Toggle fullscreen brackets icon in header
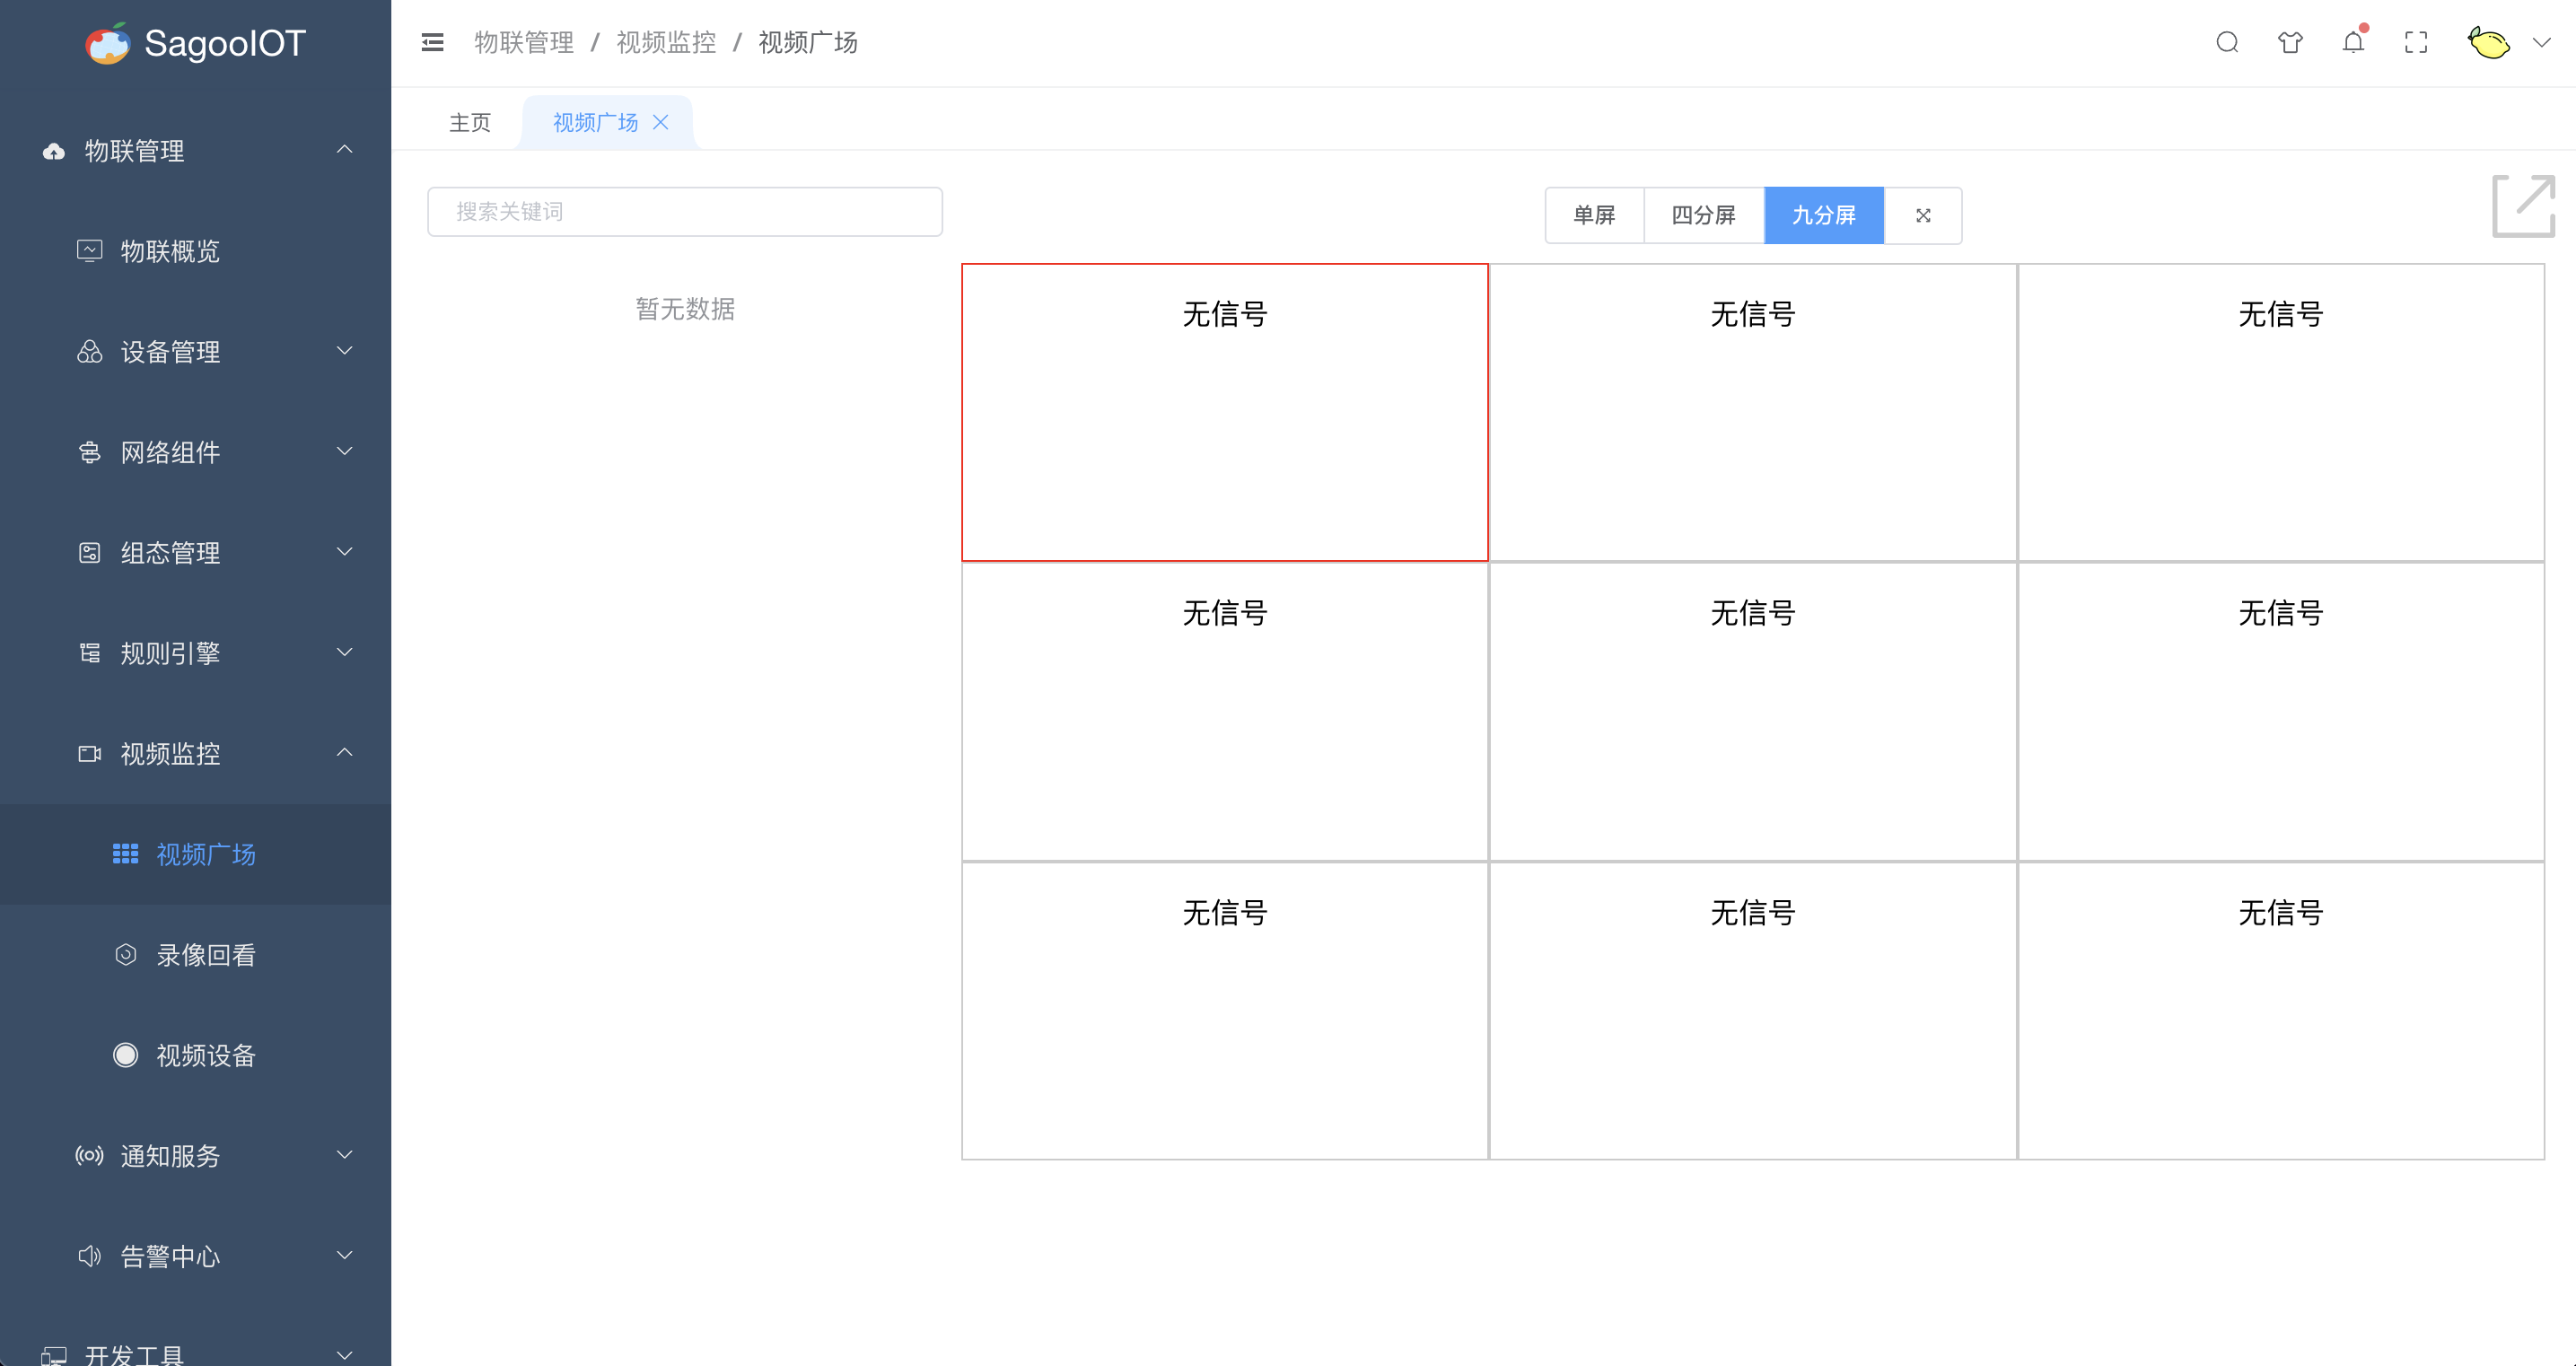Screen dimensions: 2576x1366 (2416, 42)
